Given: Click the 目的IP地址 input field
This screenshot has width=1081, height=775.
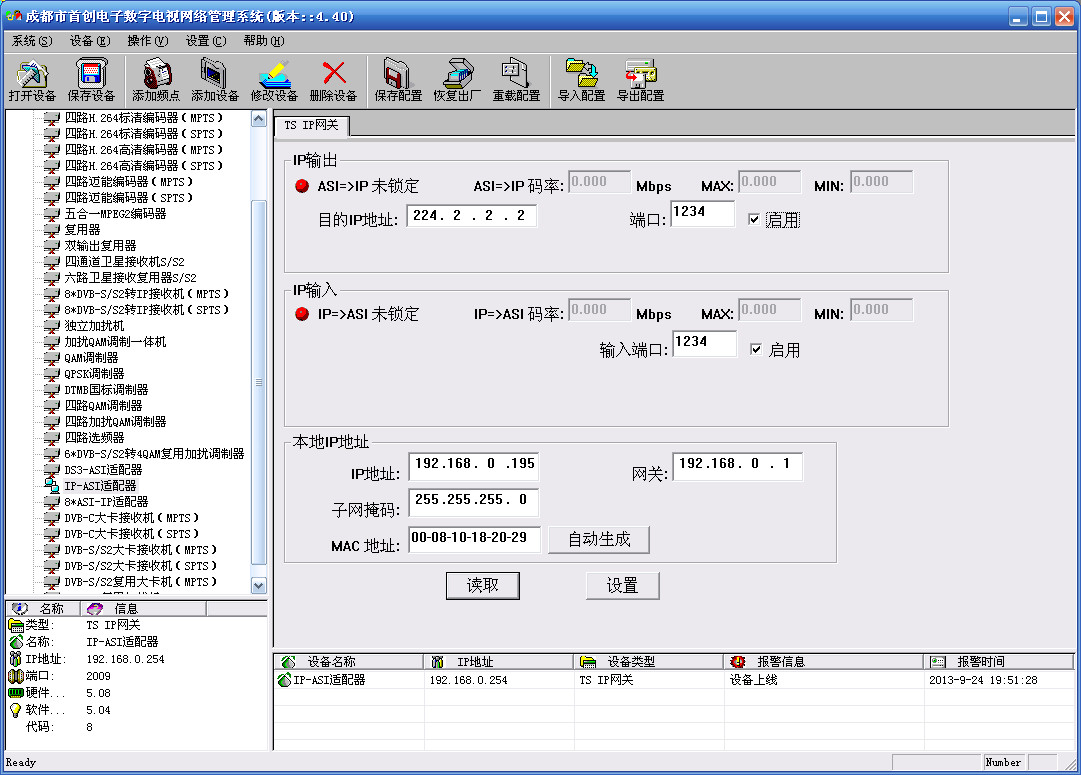Looking at the screenshot, I should [472, 216].
